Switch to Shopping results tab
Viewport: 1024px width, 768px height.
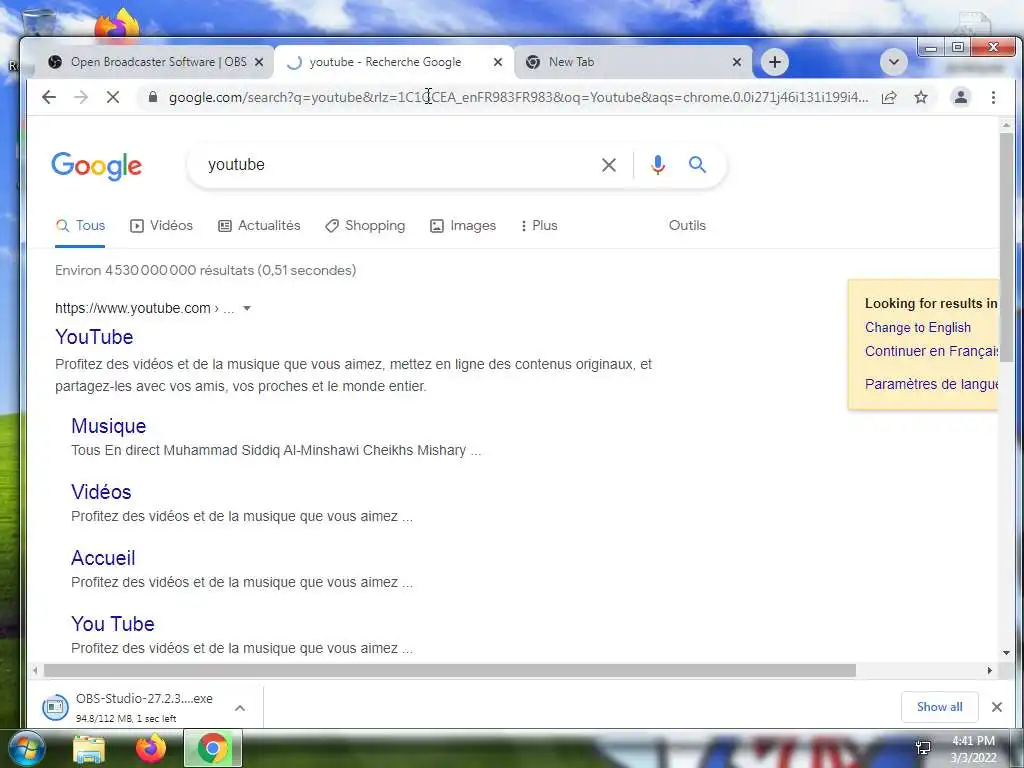tap(365, 226)
